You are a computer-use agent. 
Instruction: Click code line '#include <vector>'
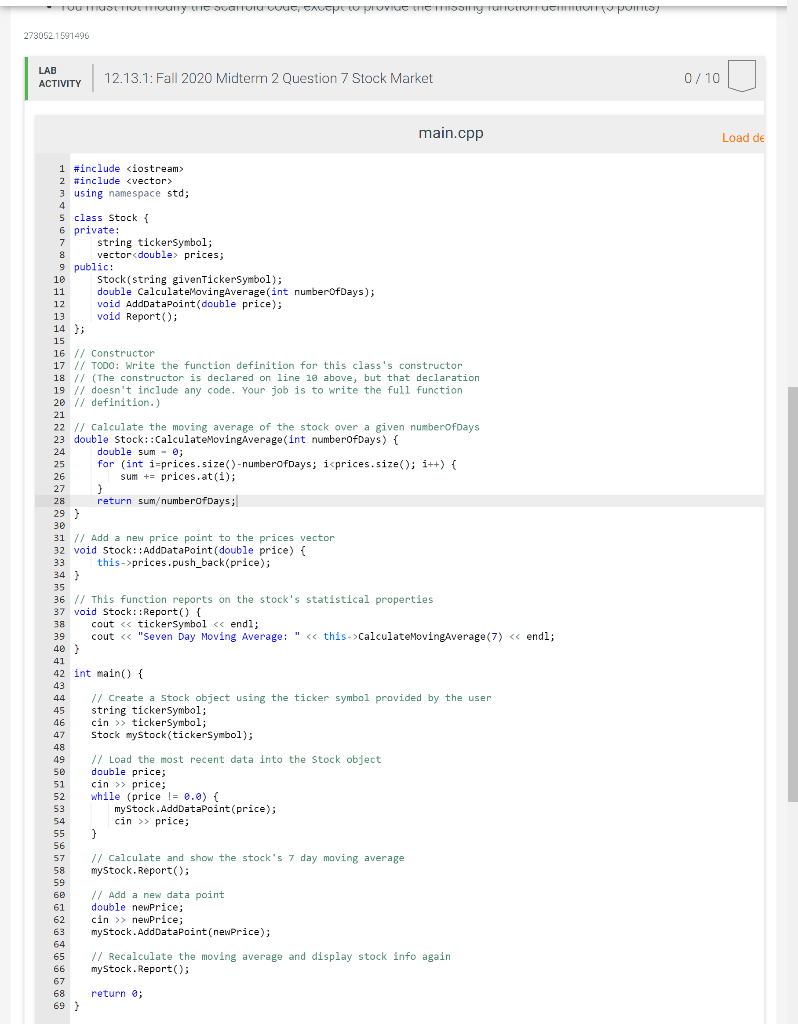pyautogui.click(x=123, y=181)
